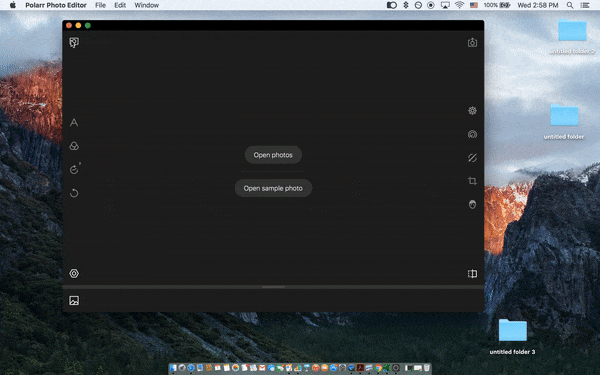Image resolution: width=600 pixels, height=375 pixels.
Task: Open the File menu
Action: coord(100,5)
